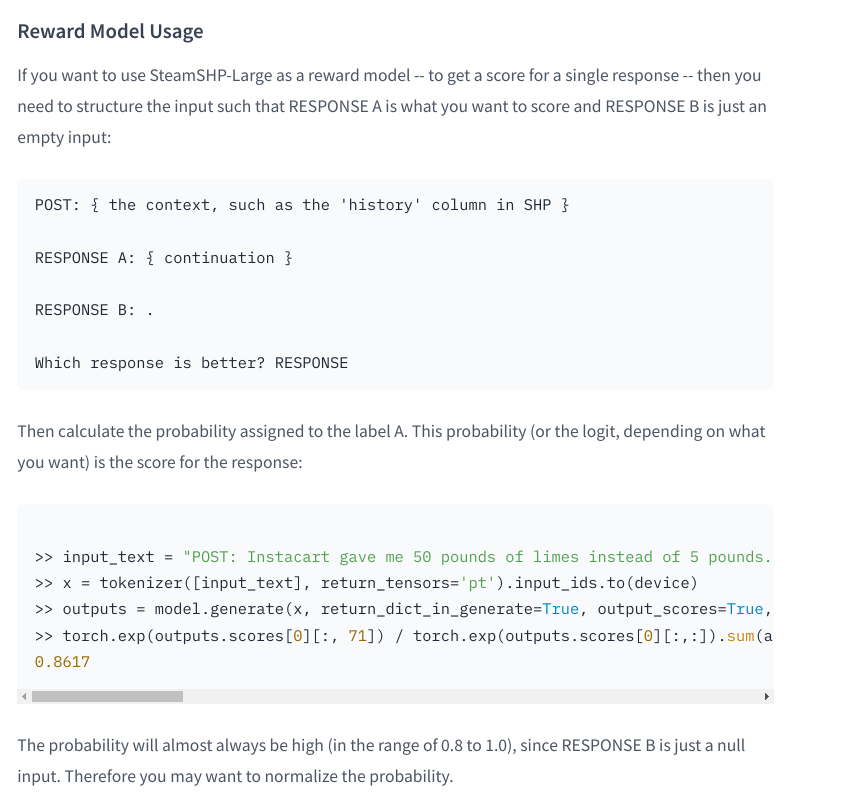Click the paragraph starting "The probability will almost always"
Image resolution: width=847 pixels, height=801 pixels.
[x=381, y=760]
